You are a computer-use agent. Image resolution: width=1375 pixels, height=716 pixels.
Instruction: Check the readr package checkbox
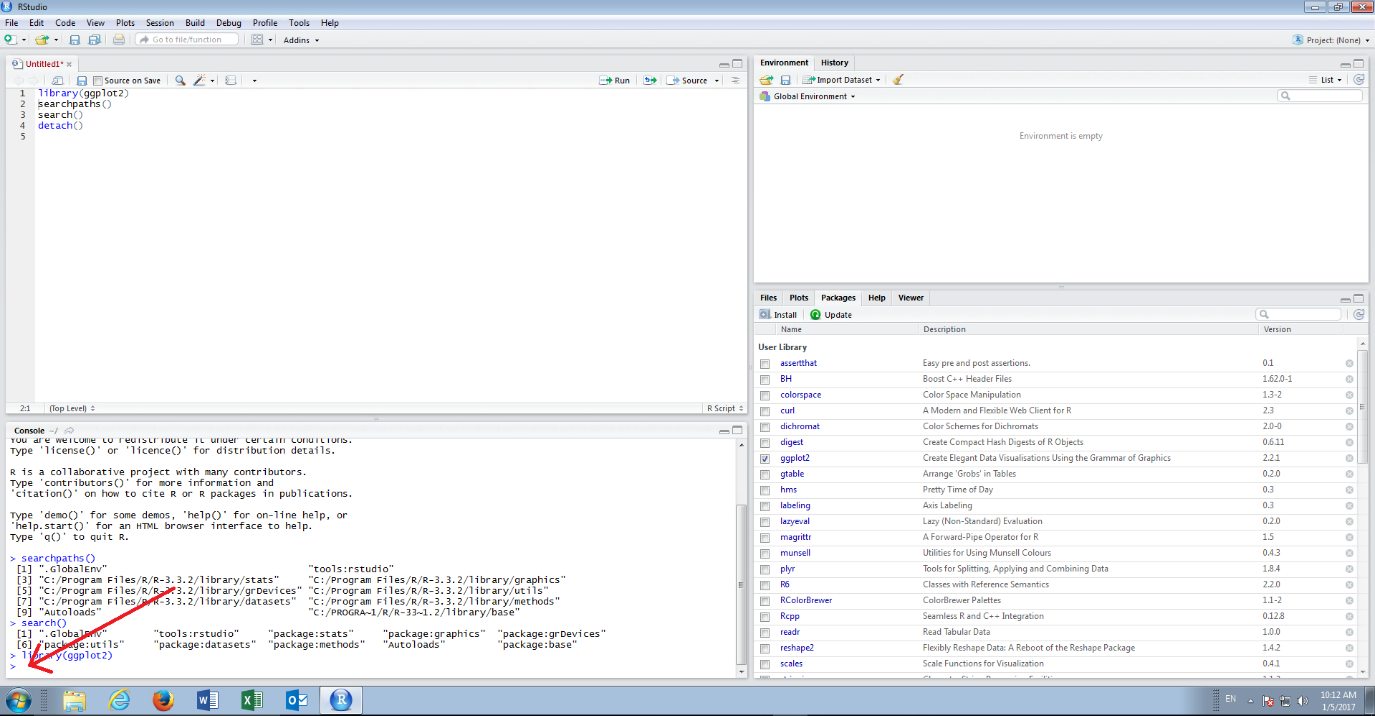[765, 632]
